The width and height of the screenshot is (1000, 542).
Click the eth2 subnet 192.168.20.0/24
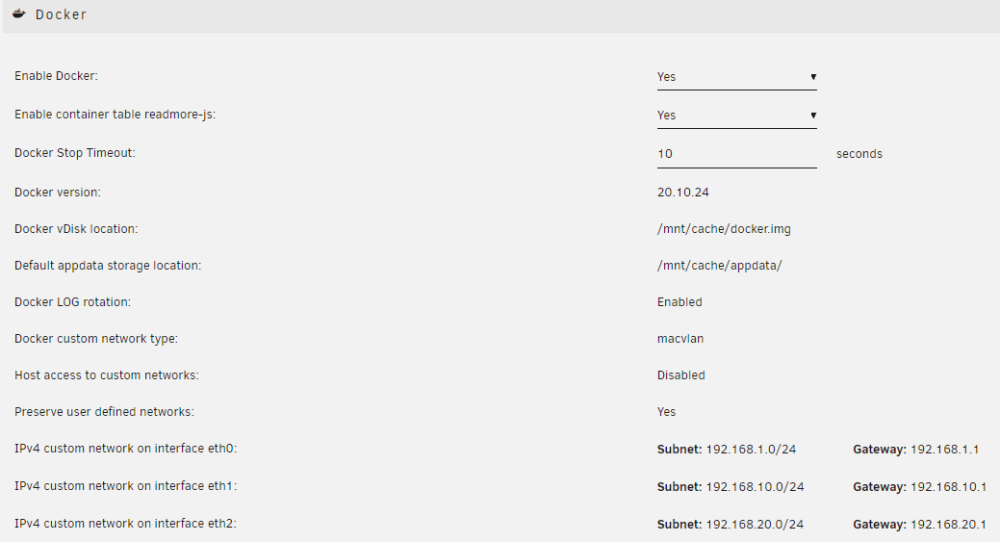(755, 525)
